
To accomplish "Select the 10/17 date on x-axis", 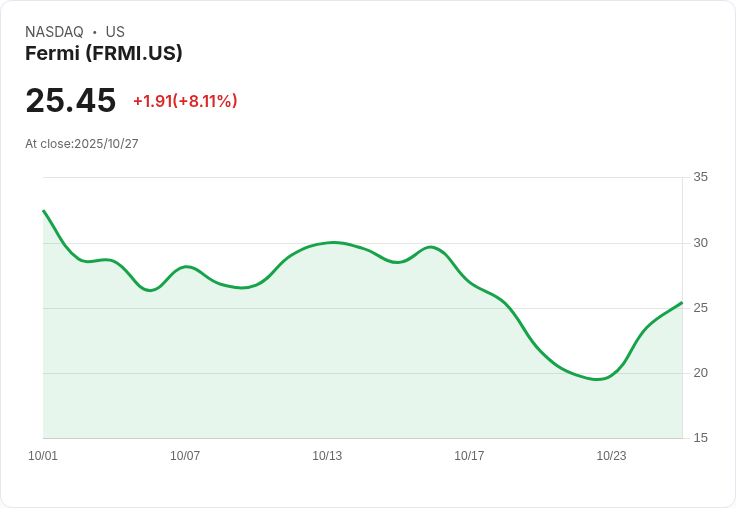I will tap(469, 456).
